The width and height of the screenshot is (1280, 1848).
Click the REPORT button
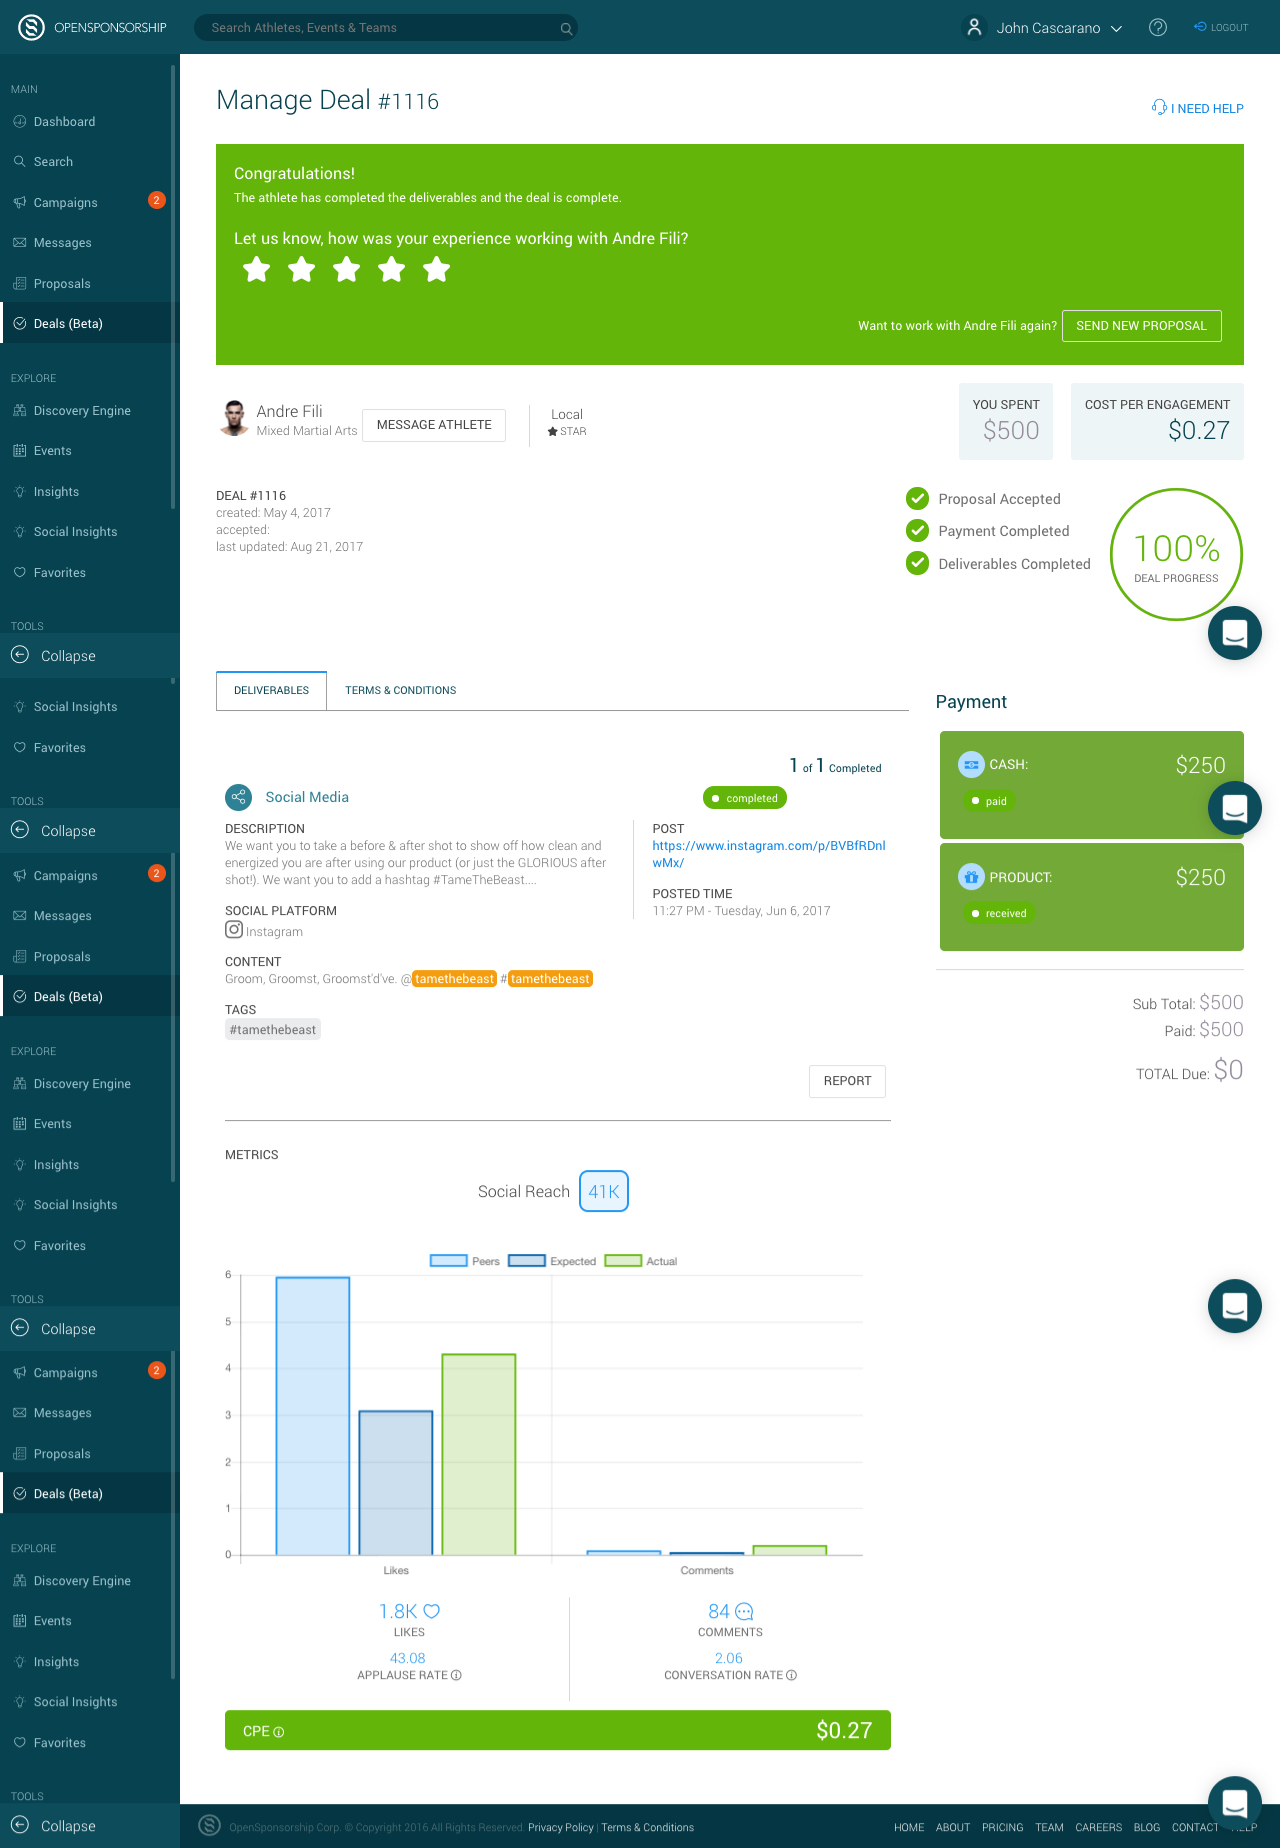(847, 1081)
